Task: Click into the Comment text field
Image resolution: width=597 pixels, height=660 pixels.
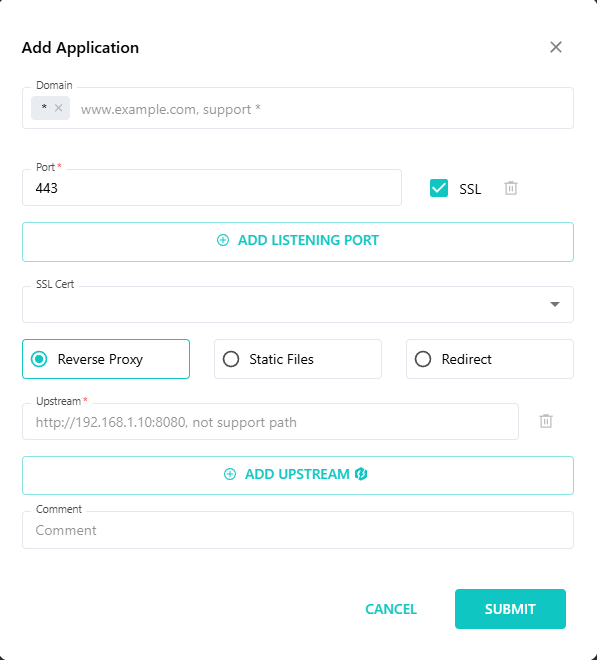Action: click(298, 530)
